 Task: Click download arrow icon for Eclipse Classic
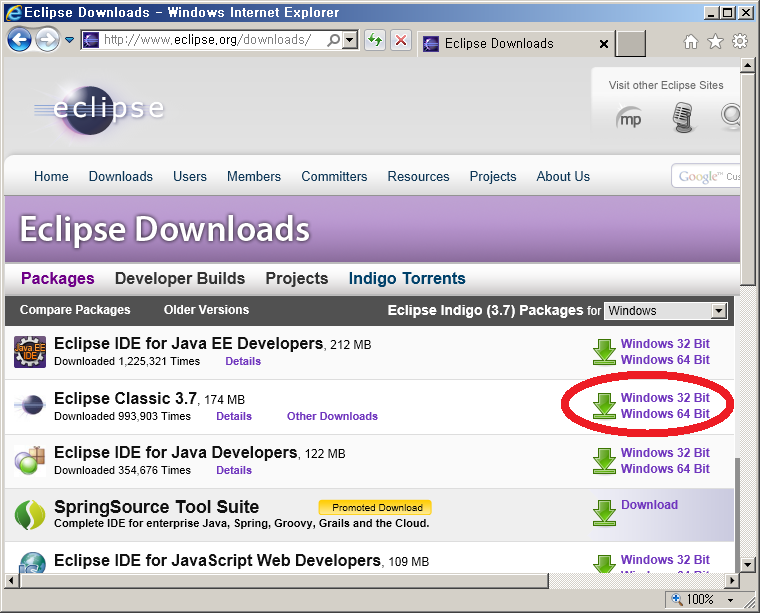pyautogui.click(x=604, y=406)
